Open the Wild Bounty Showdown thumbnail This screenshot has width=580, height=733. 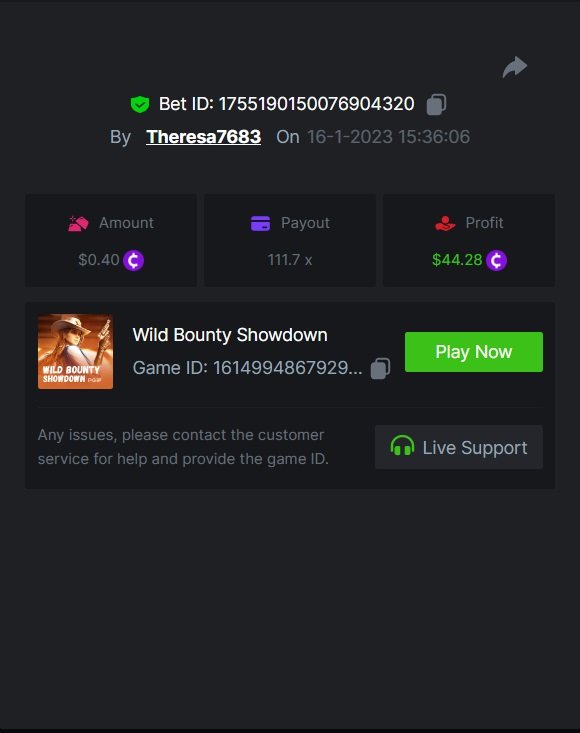[x=75, y=352]
